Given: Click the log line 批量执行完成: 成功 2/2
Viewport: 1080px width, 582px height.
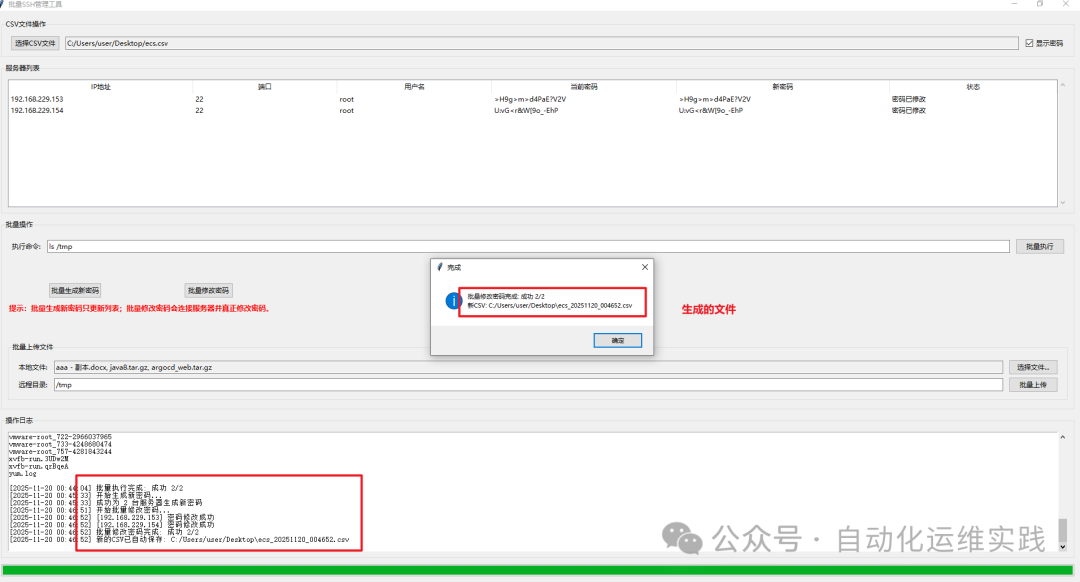Looking at the screenshot, I should point(96,488).
